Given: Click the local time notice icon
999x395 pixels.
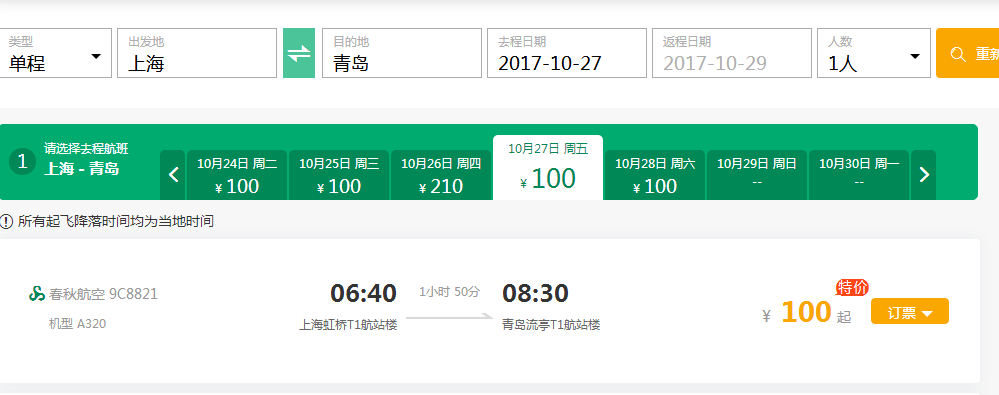Looking at the screenshot, I should [6, 222].
